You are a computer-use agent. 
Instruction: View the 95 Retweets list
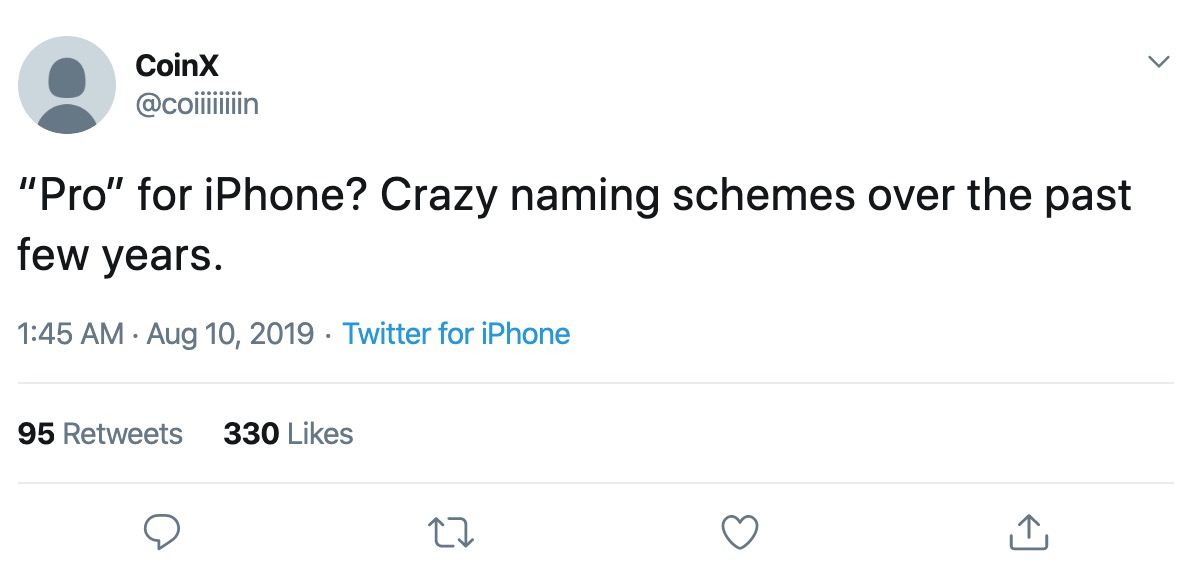coord(100,433)
